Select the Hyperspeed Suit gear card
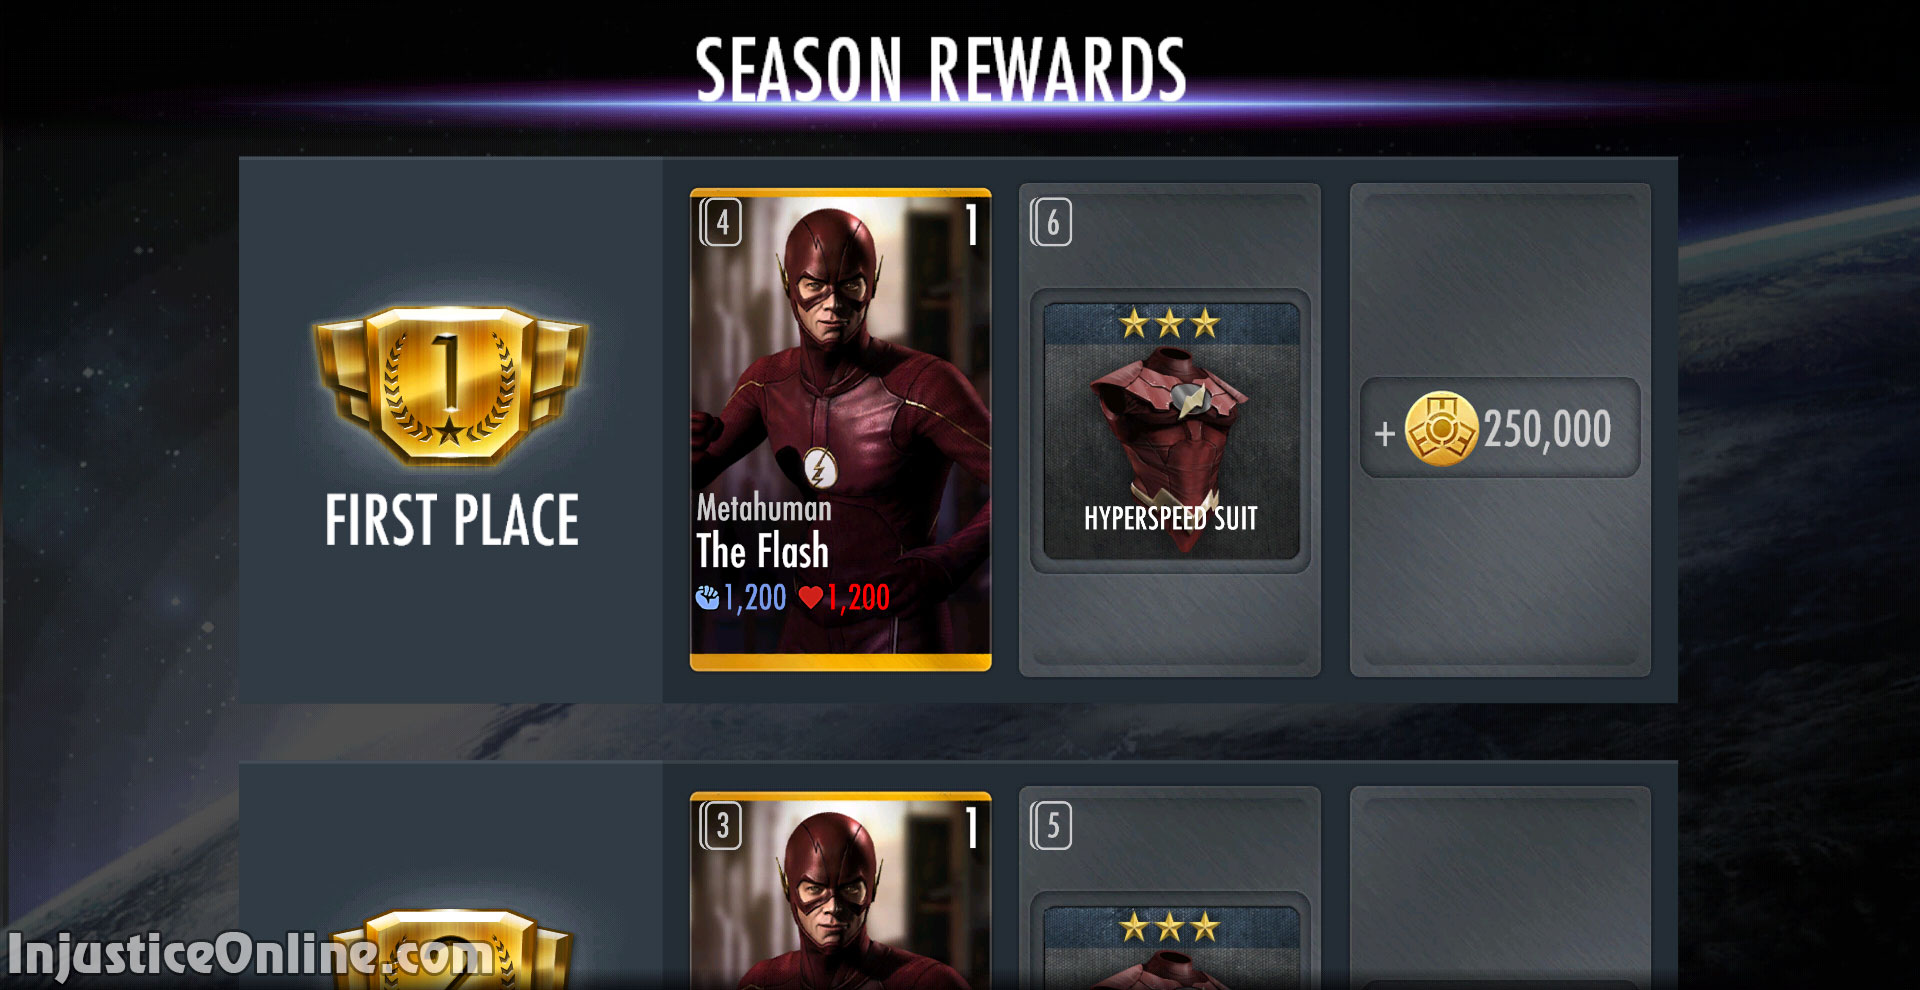1920x990 pixels. (x=1171, y=431)
